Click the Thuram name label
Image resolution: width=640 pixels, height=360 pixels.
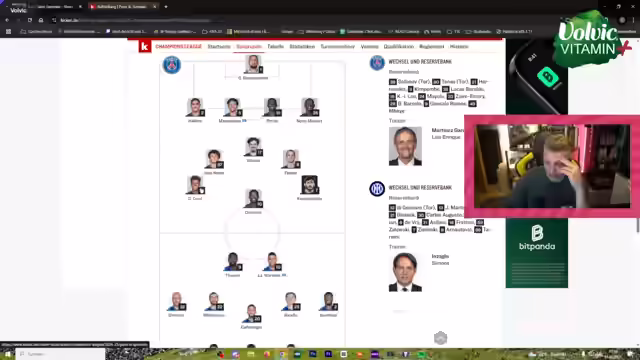click(x=233, y=276)
